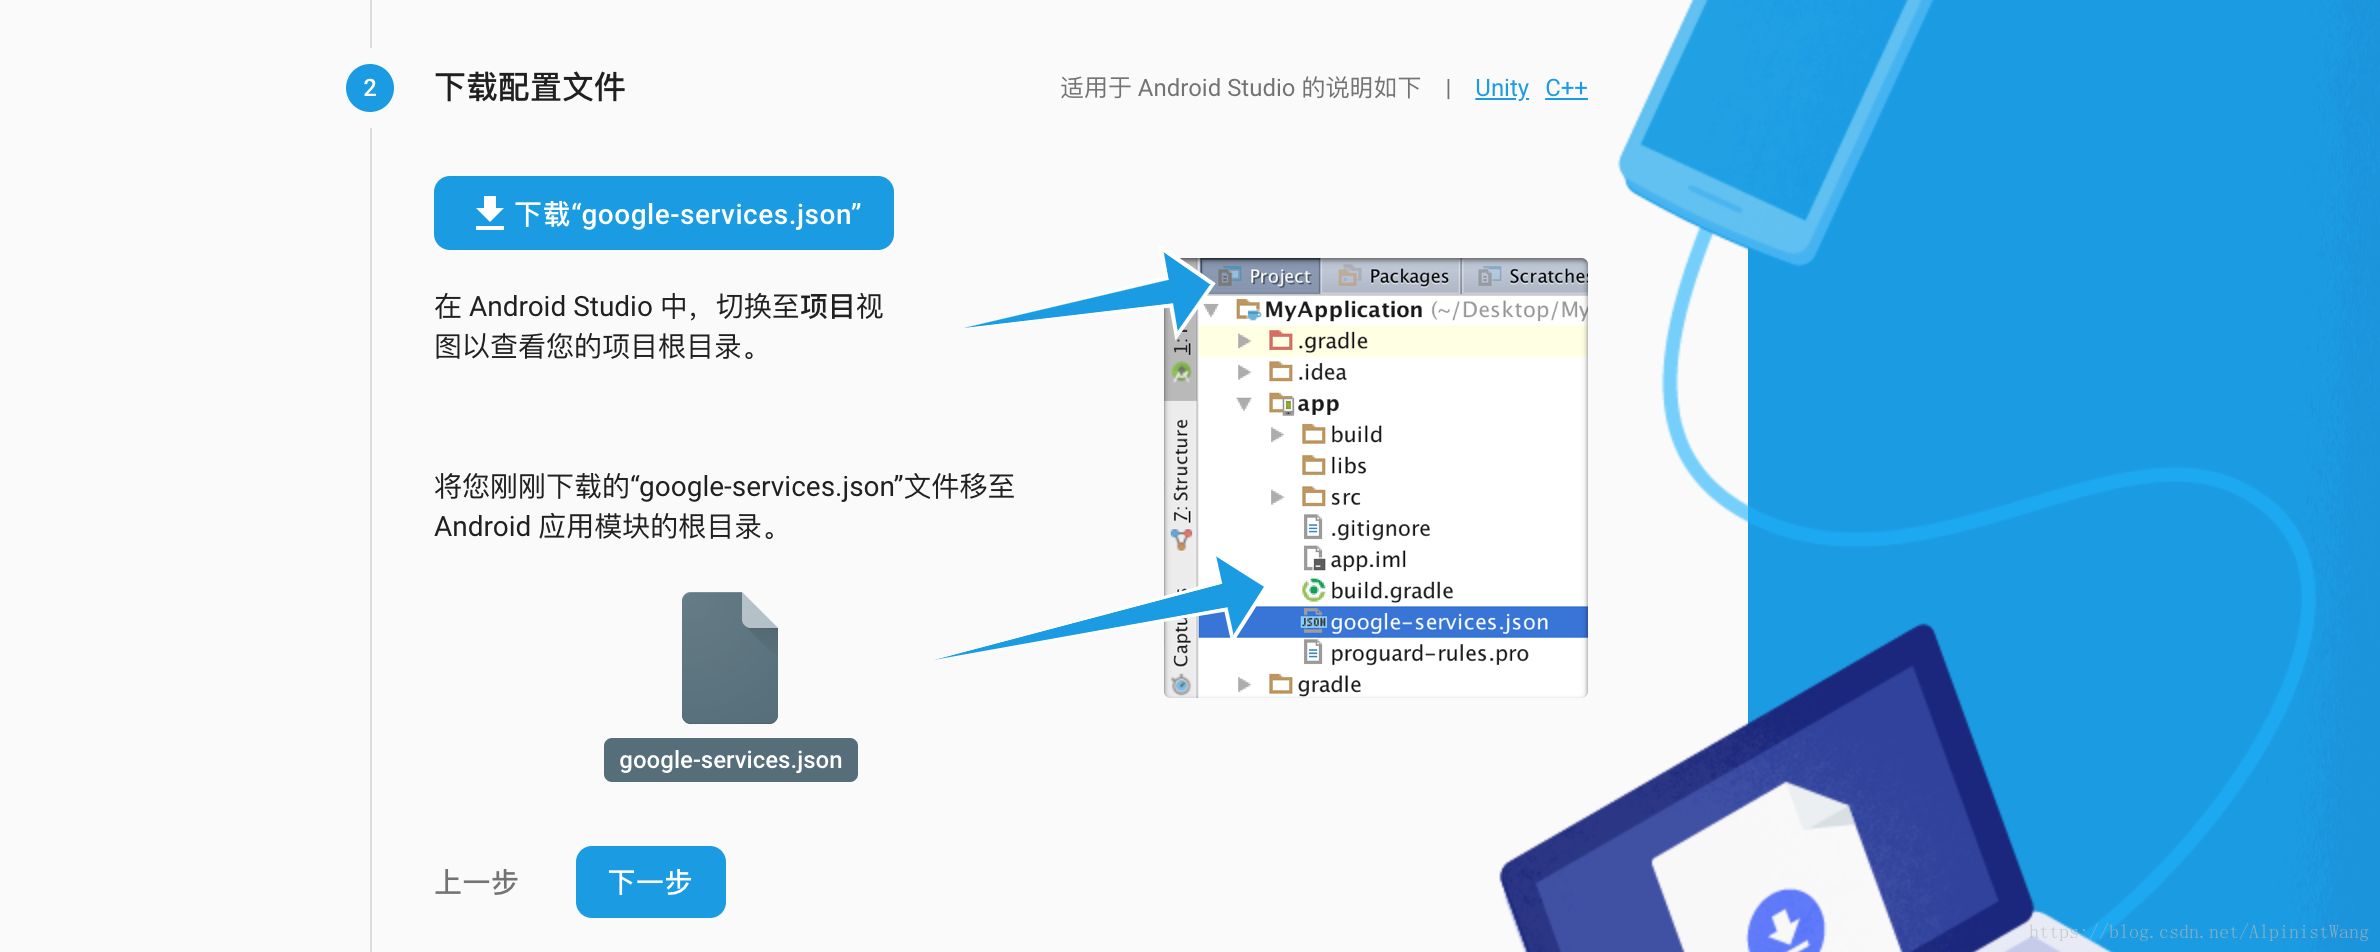Select the app module icon in project tree
This screenshot has width=2380, height=952.
[x=1285, y=403]
